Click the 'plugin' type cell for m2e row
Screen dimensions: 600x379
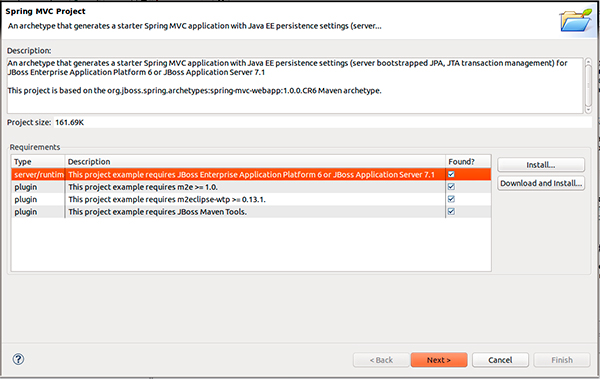click(x=26, y=187)
